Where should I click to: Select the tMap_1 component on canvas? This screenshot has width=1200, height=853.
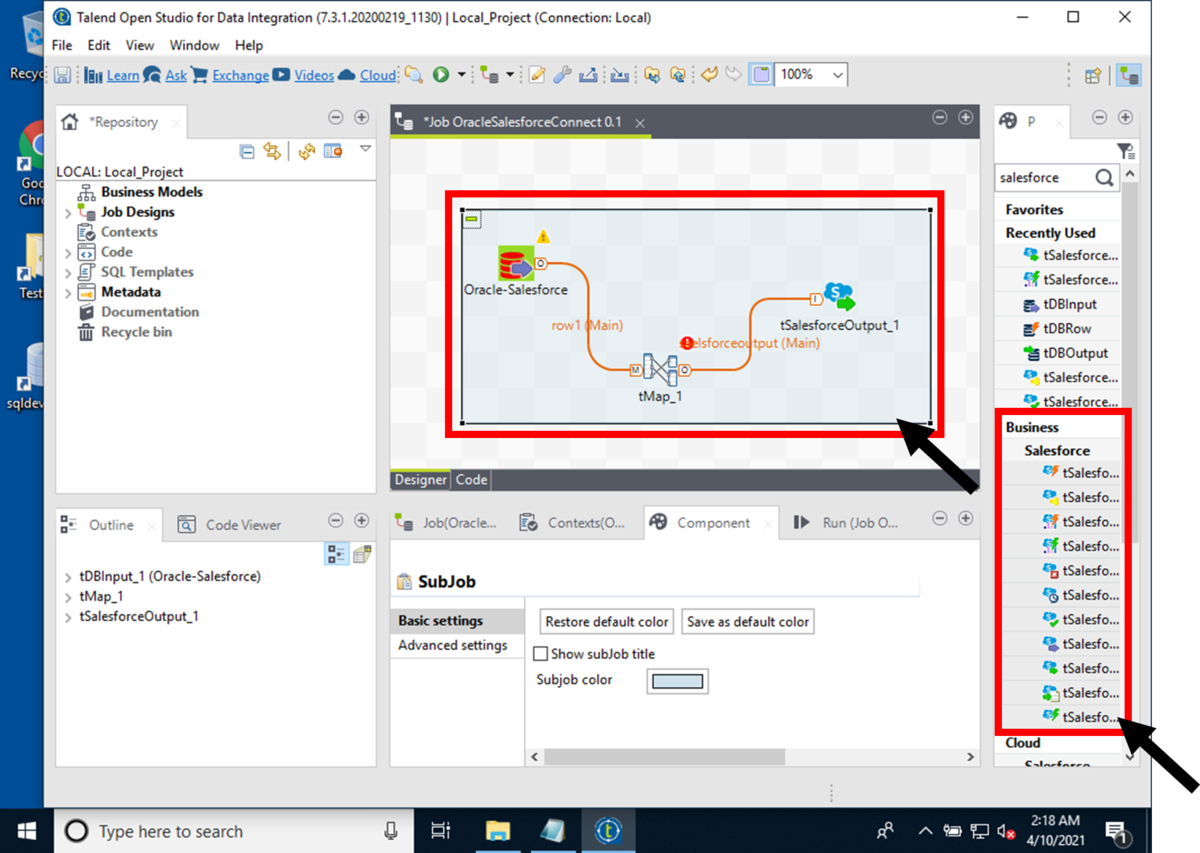point(660,370)
